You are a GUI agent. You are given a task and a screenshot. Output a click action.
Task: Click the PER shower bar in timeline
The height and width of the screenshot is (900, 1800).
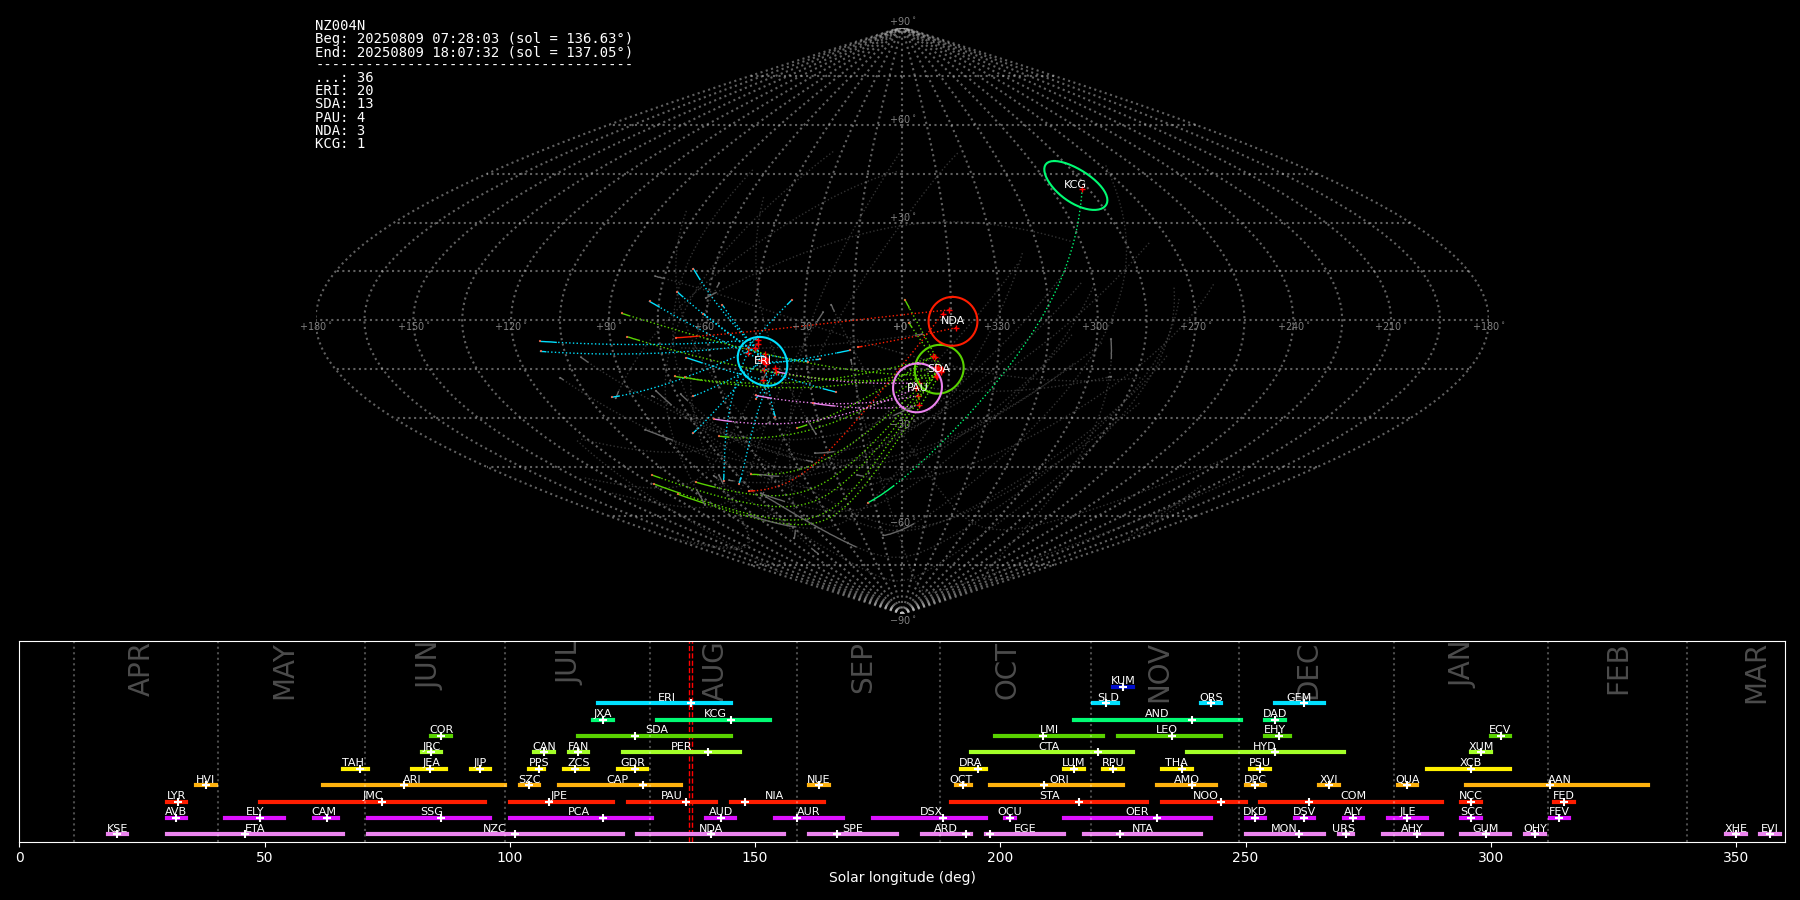click(681, 752)
